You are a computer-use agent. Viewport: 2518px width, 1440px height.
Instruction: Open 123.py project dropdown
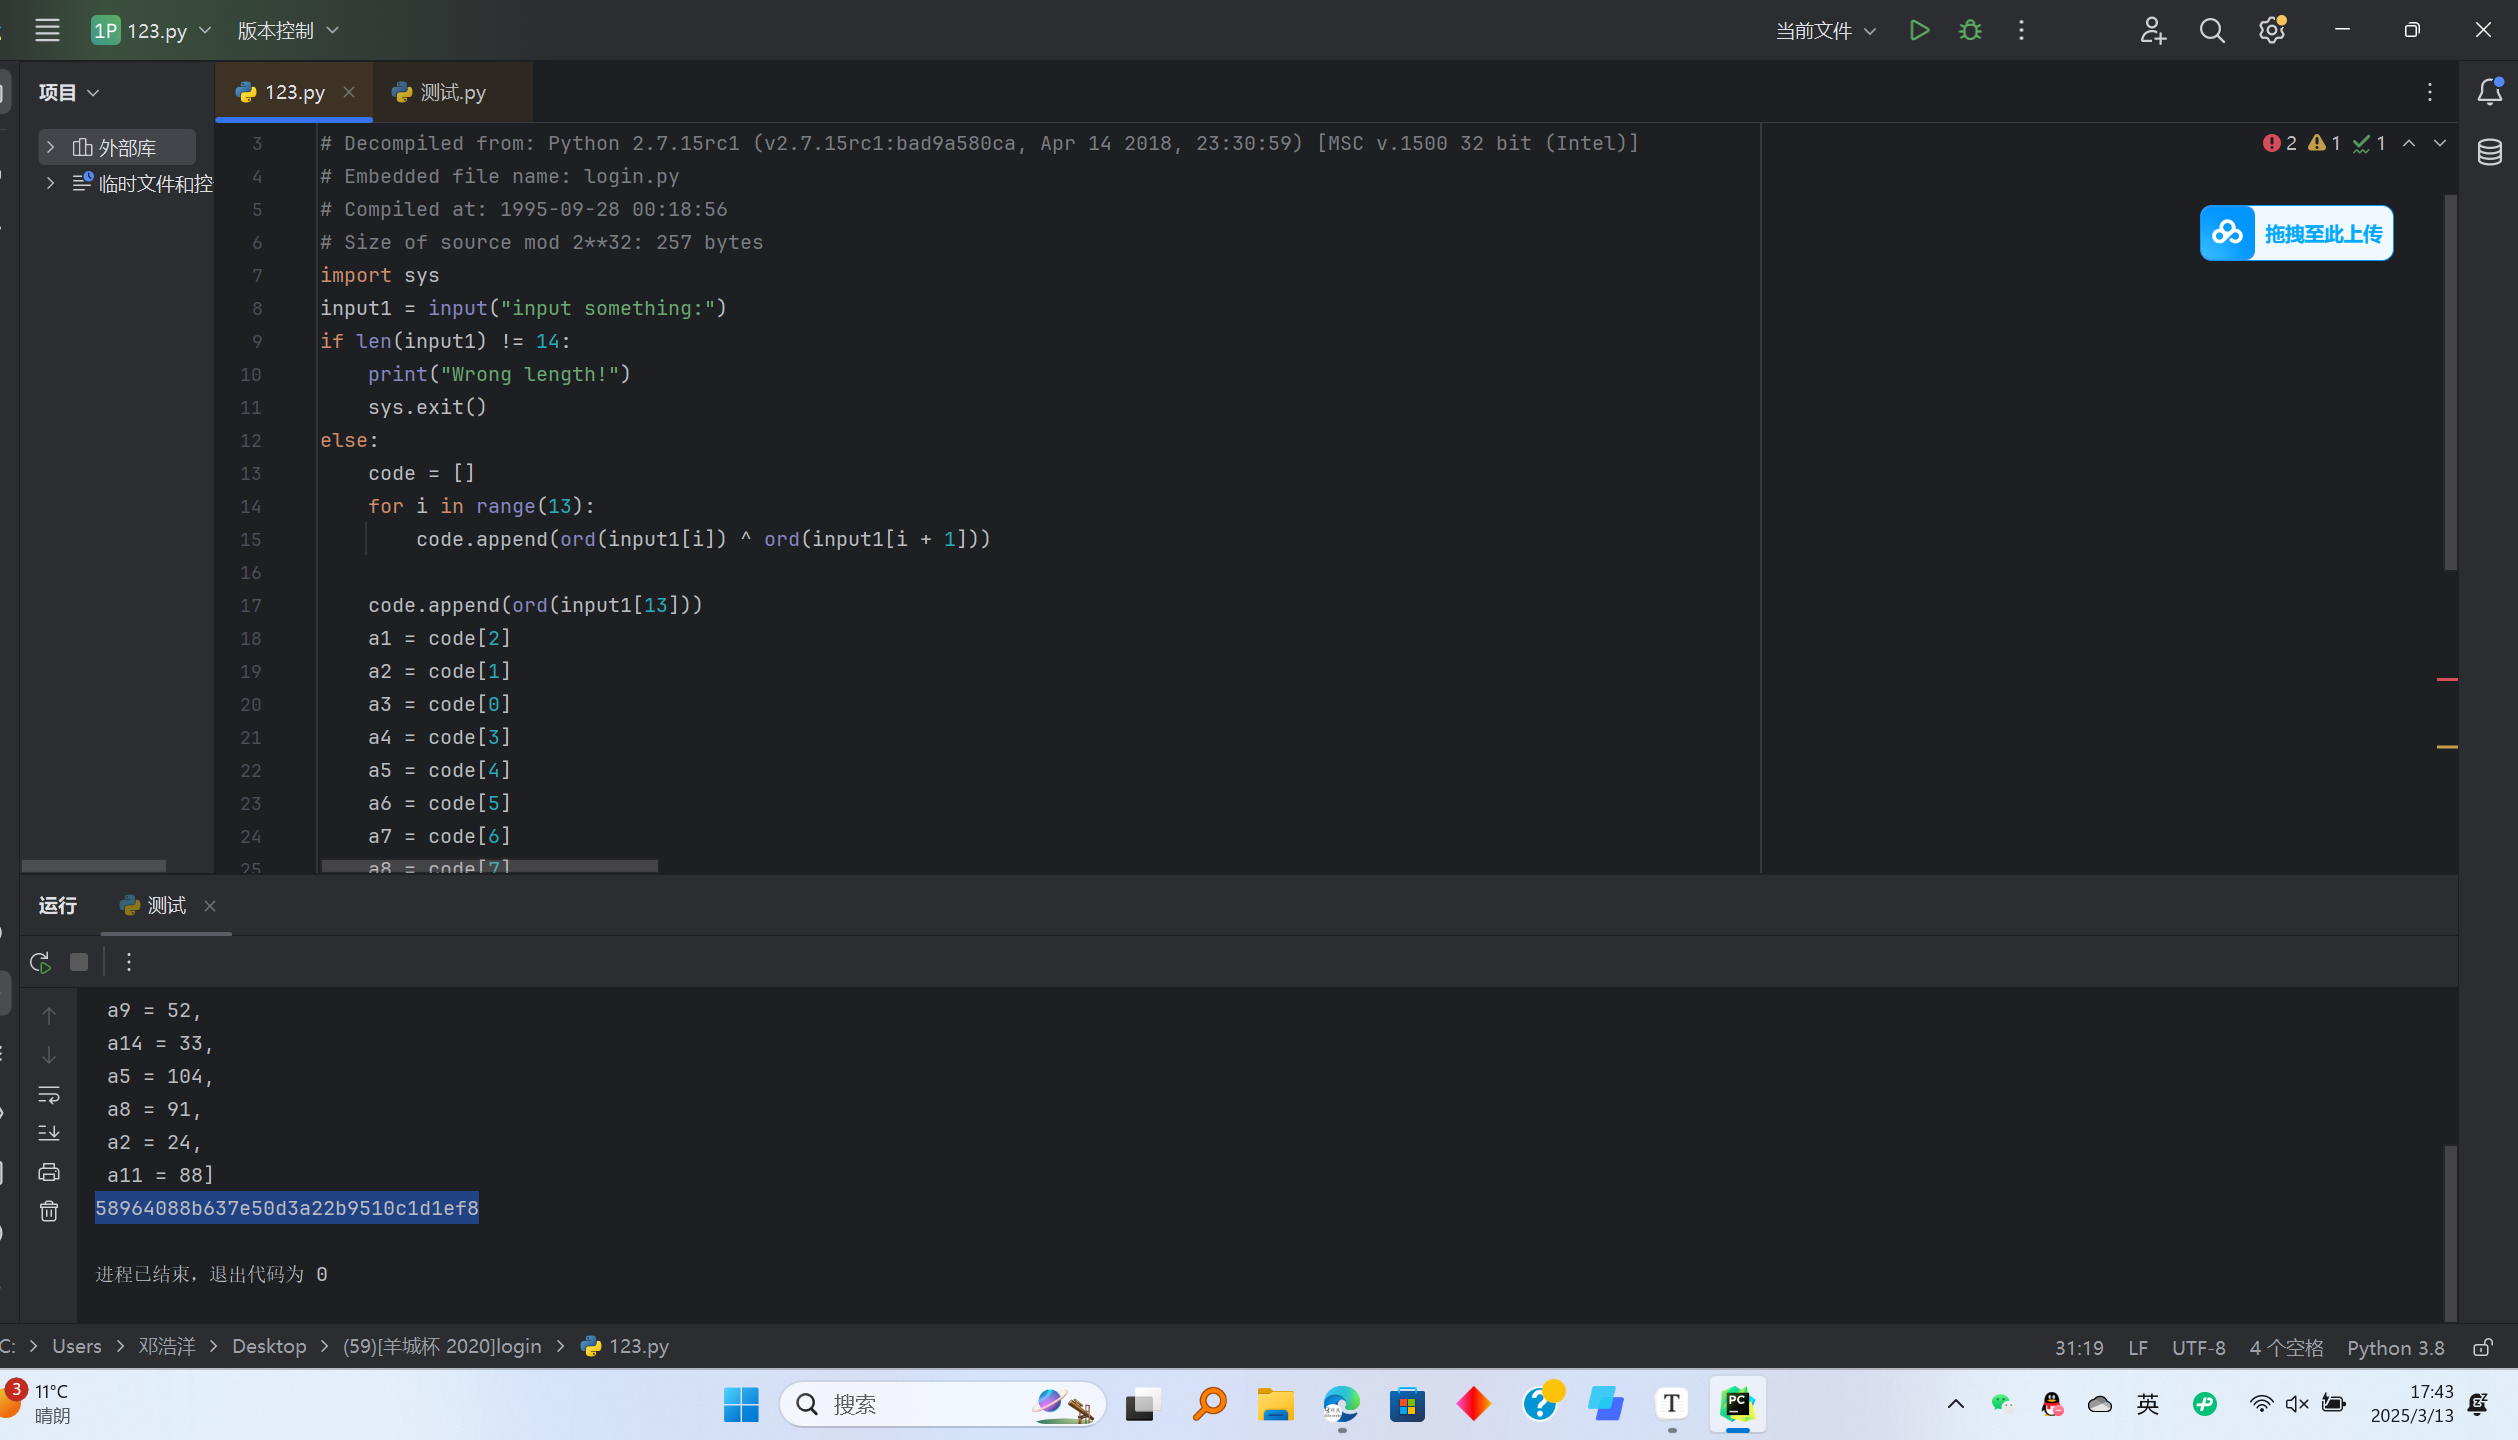click(x=152, y=30)
